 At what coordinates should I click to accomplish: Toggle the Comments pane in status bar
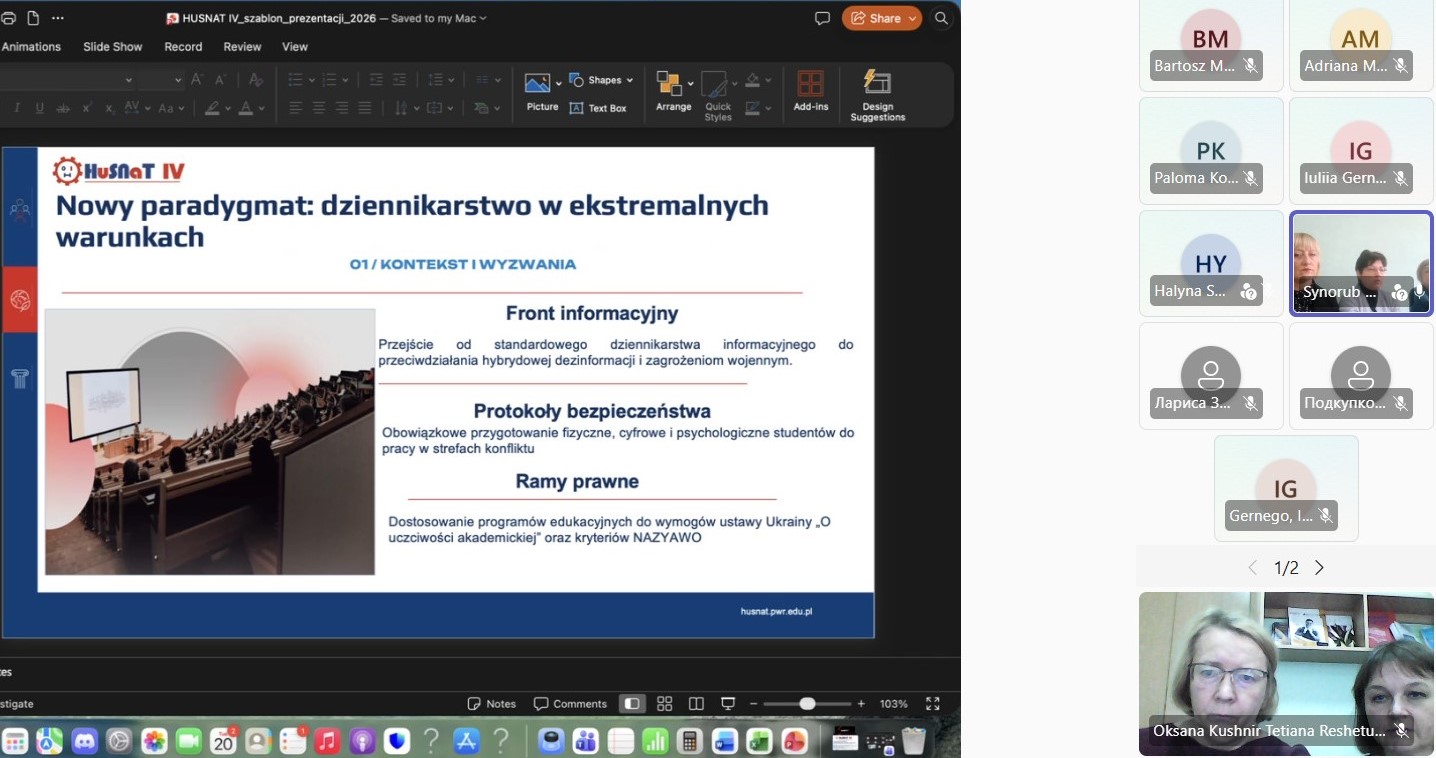[570, 704]
